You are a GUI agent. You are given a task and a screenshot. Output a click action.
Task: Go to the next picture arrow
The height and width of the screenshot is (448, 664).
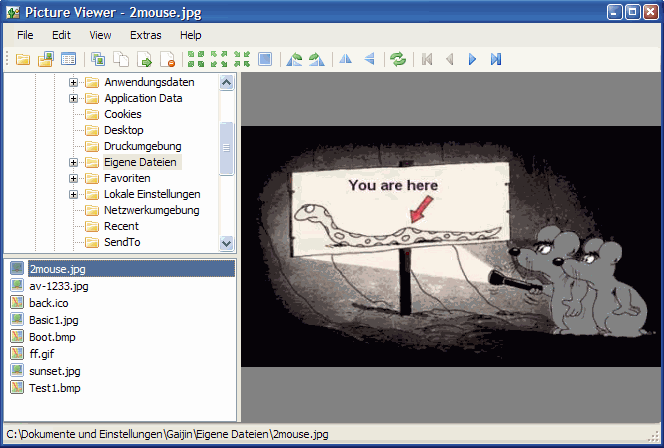(x=473, y=59)
